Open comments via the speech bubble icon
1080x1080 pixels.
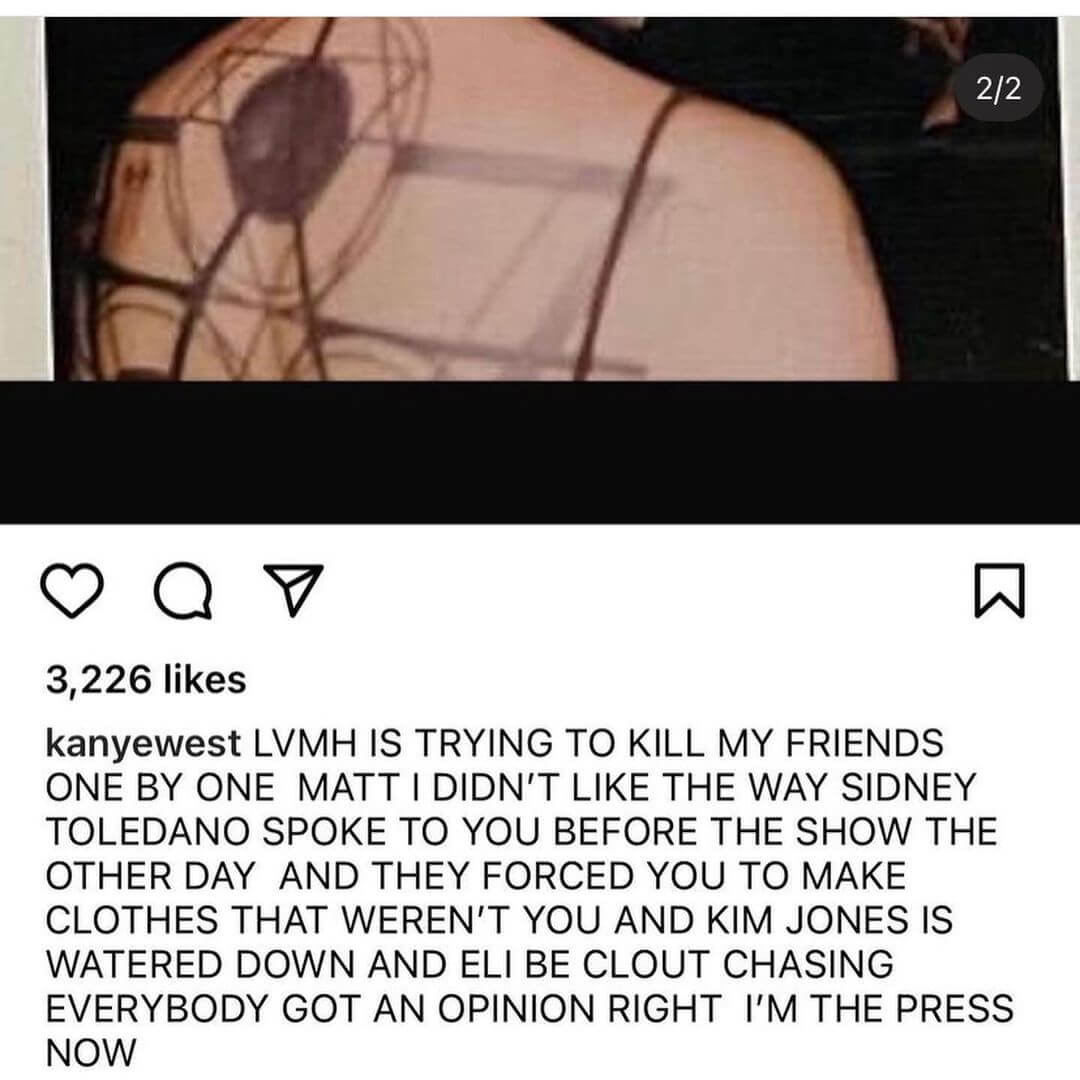183,590
